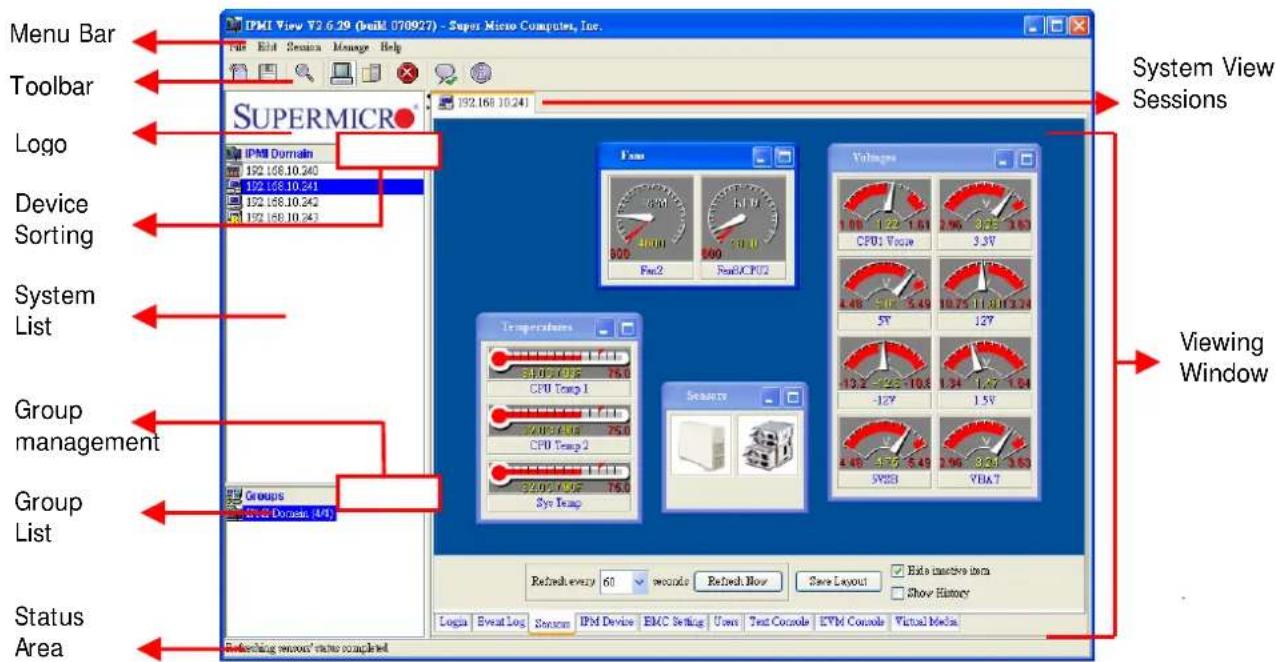Click the VBAT voltage gauge
The width and height of the screenshot is (1276, 662).
(x=986, y=444)
